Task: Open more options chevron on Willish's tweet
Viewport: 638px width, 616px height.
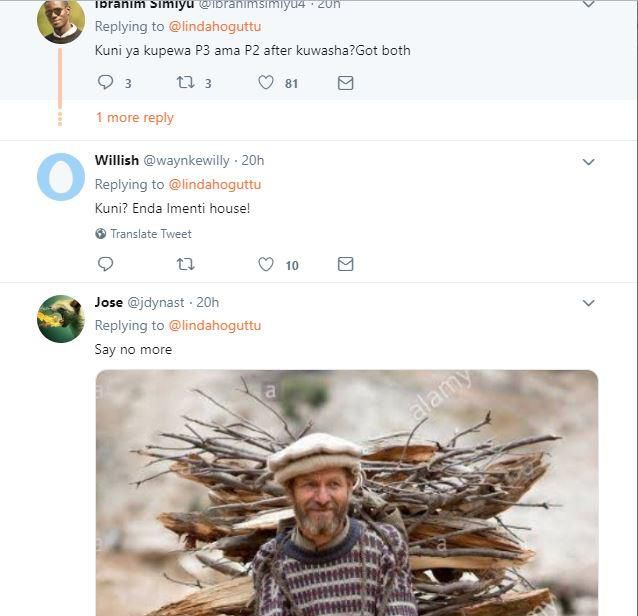Action: [x=588, y=162]
